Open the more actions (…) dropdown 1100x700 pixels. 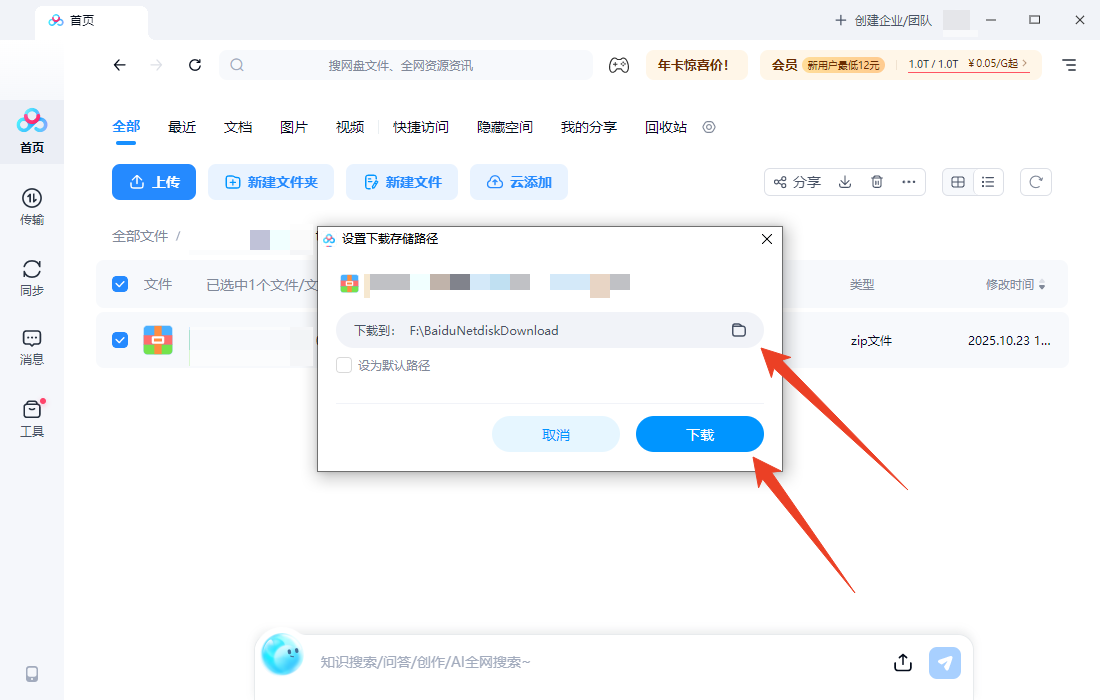click(x=909, y=181)
